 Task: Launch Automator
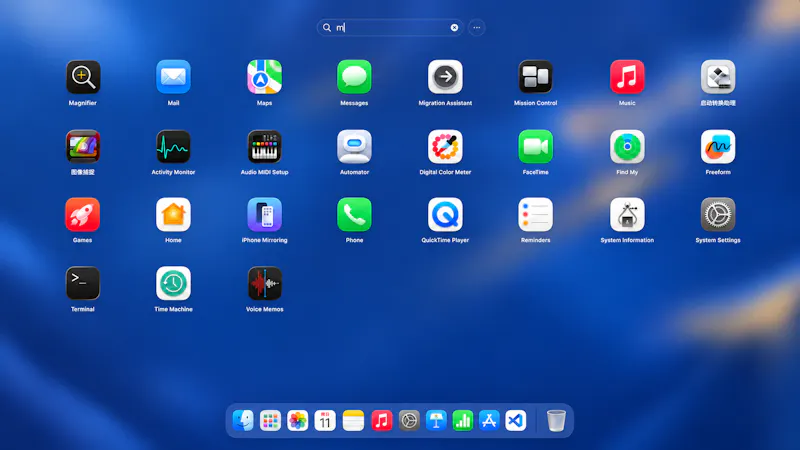tap(354, 147)
